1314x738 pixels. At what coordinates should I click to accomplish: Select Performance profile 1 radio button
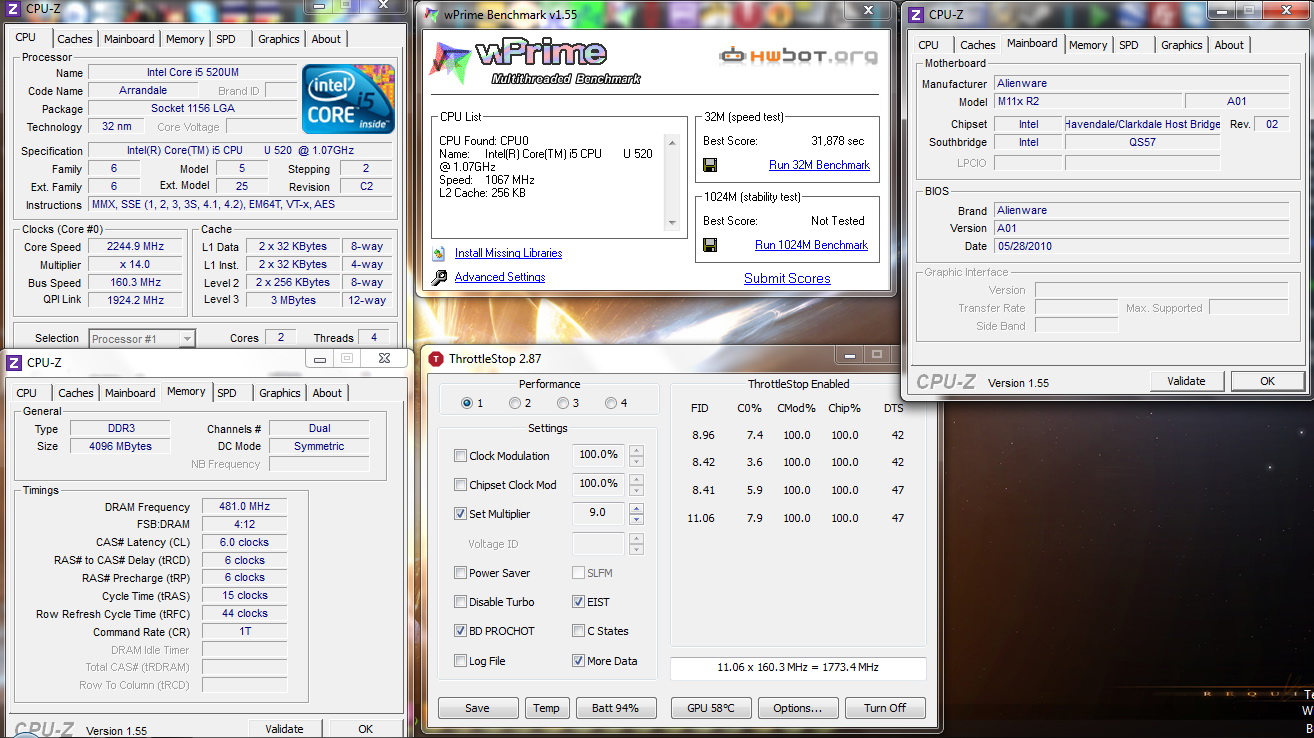[x=467, y=403]
